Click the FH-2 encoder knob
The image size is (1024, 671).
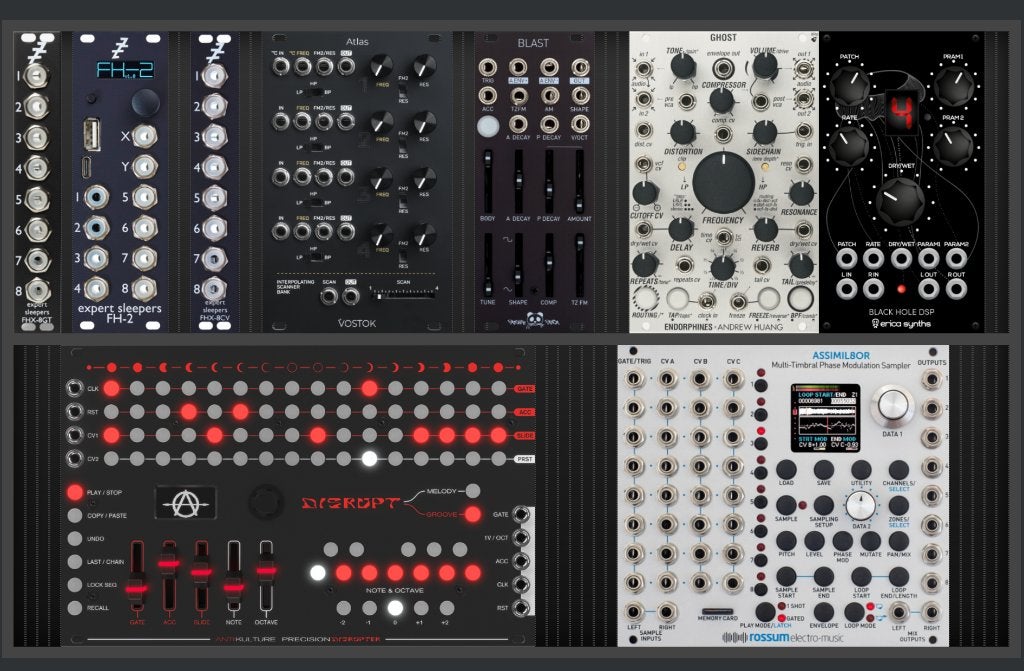(145, 103)
